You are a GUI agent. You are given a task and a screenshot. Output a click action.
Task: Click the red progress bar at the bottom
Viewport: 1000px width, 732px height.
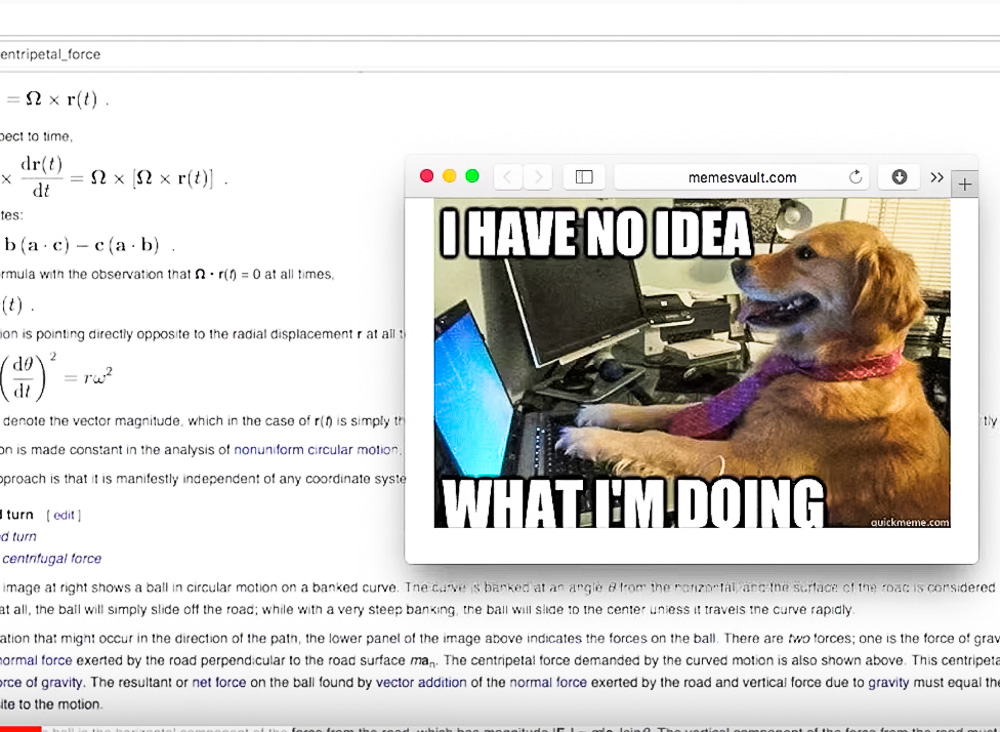tap(20, 728)
